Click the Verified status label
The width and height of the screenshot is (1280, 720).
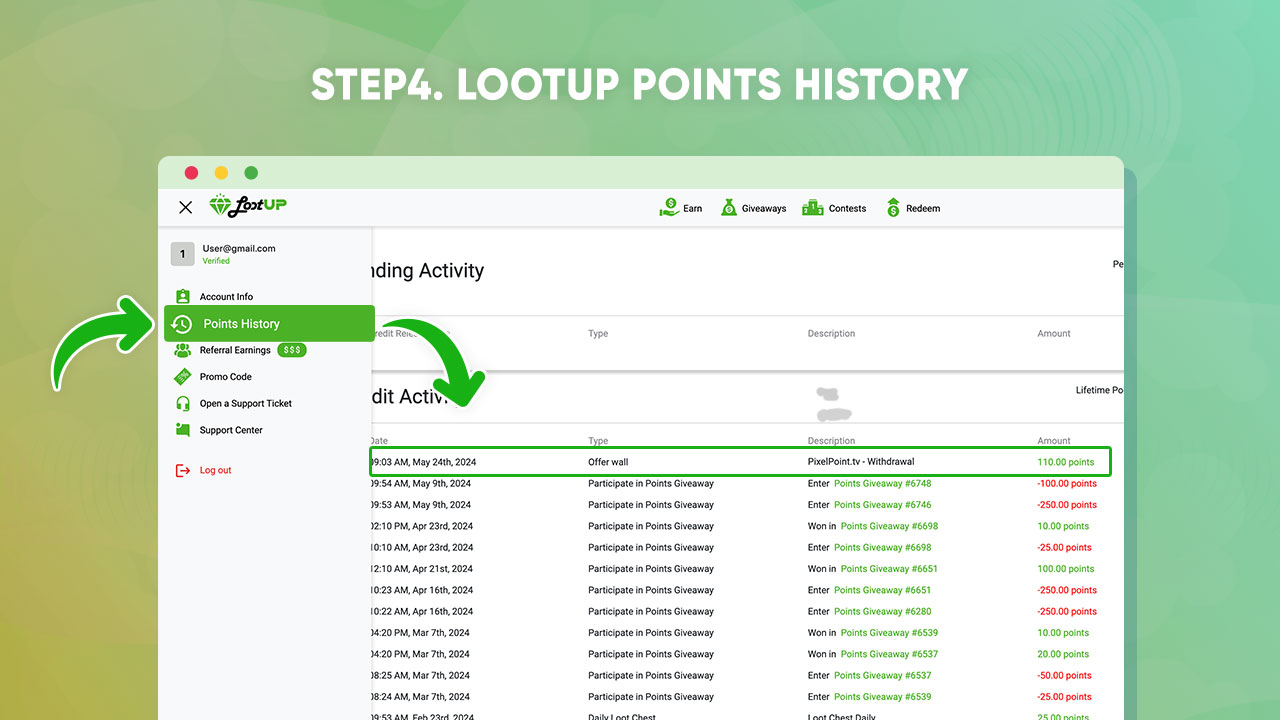(x=216, y=261)
